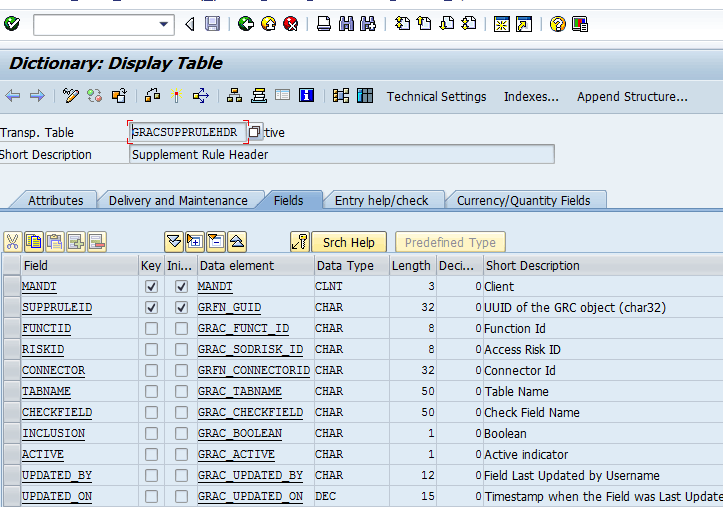This screenshot has height=507, width=723.
Task: Toggle the Key checkbox for RISKID
Action: click(x=151, y=349)
